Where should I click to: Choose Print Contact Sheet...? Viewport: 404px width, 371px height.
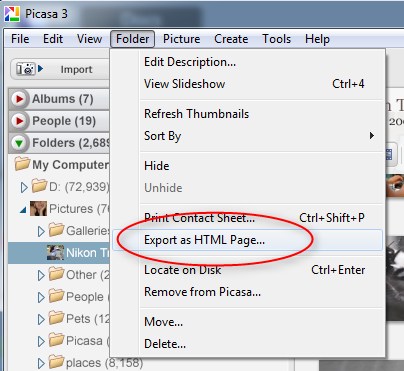[248, 218]
